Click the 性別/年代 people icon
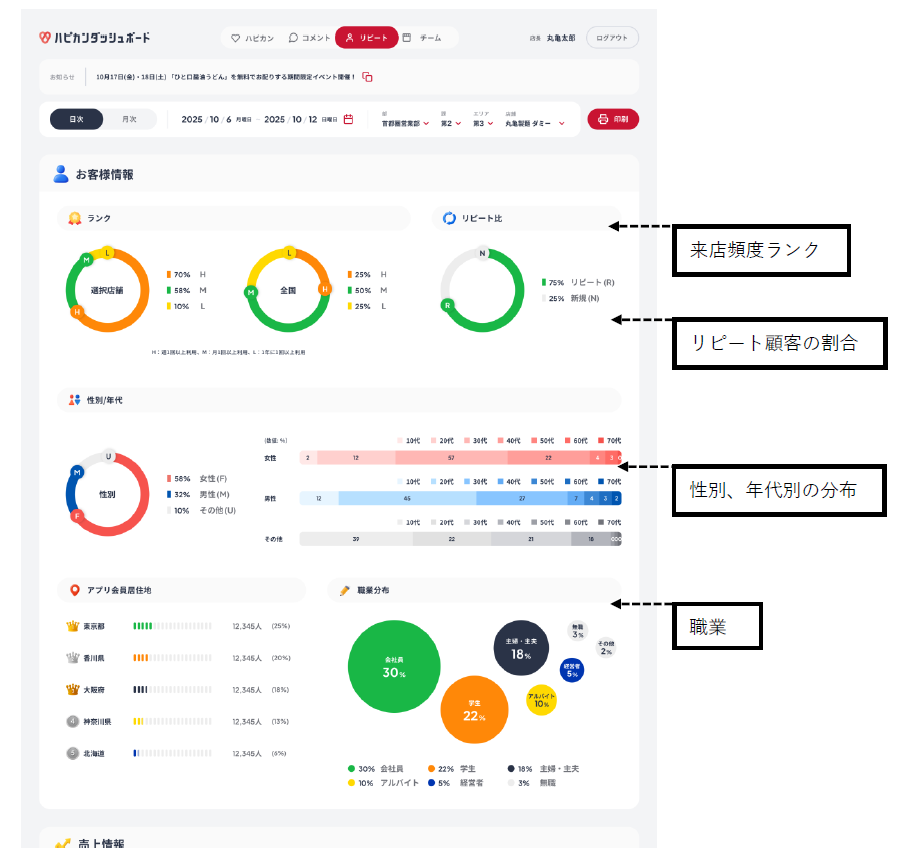908x863 pixels. [x=74, y=400]
